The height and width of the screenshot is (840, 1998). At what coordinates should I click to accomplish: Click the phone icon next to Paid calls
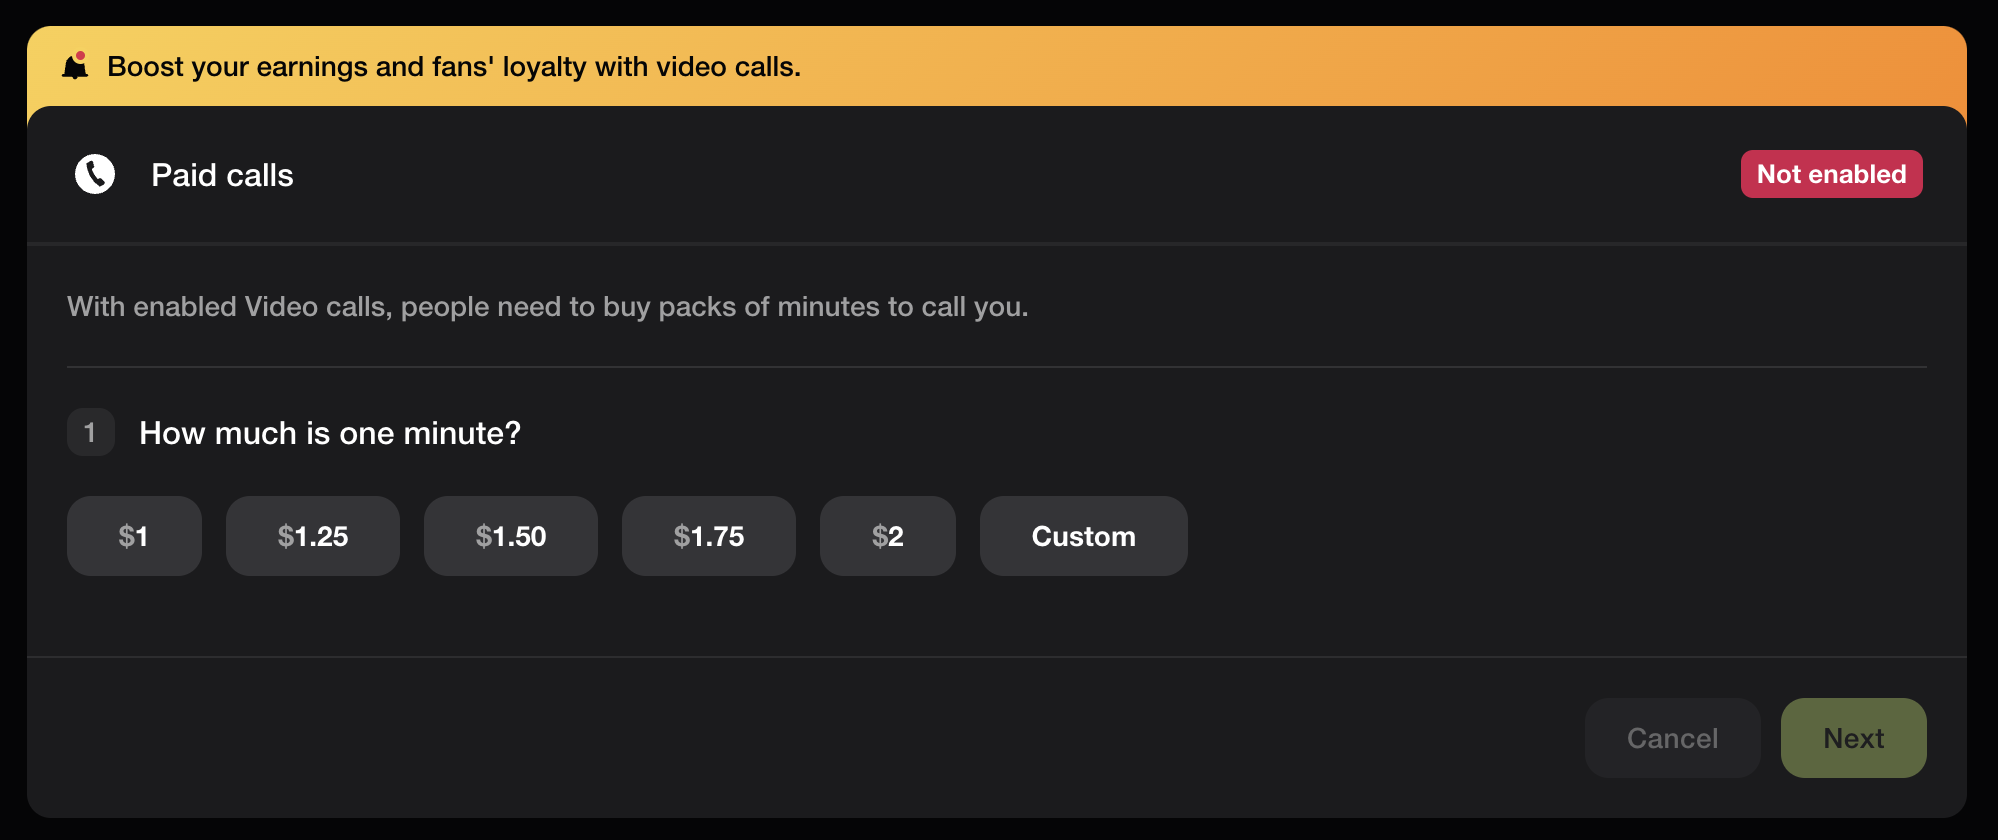point(95,174)
